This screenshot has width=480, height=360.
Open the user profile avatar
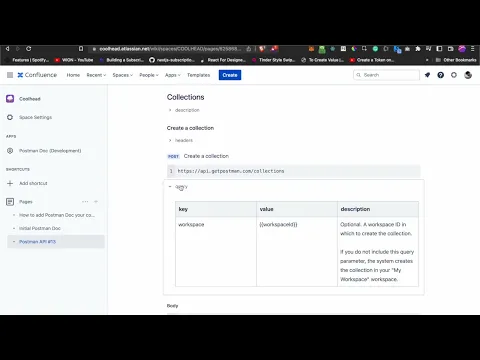pyautogui.click(x=468, y=75)
